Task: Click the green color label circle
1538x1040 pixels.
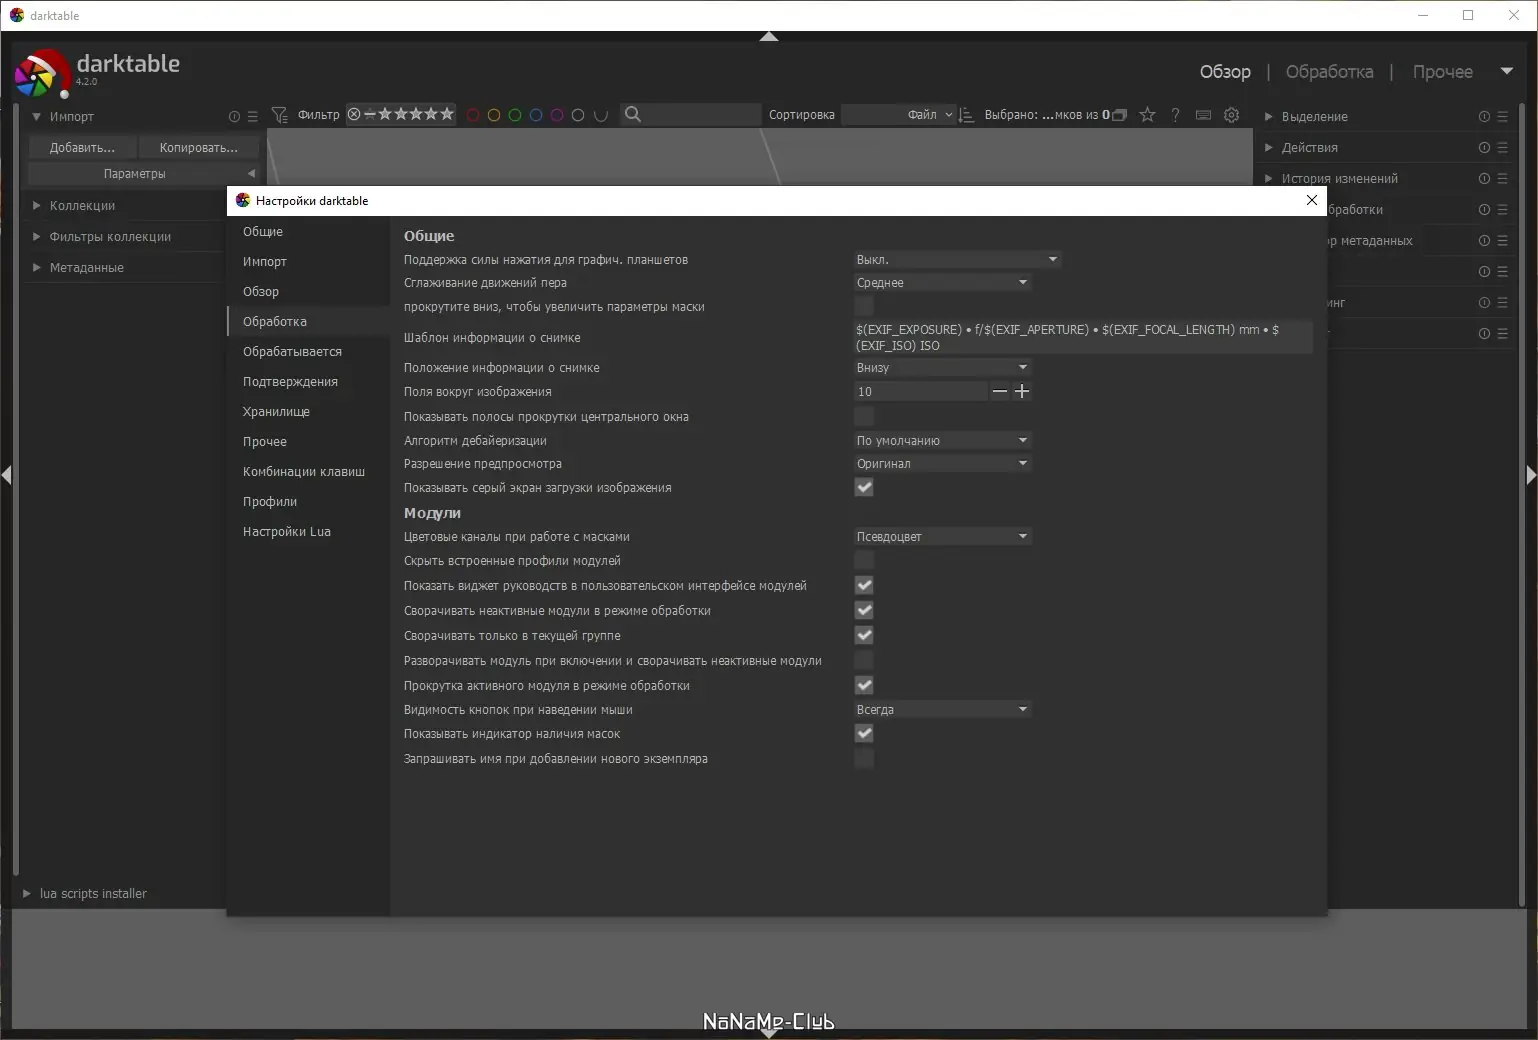Action: pos(515,115)
